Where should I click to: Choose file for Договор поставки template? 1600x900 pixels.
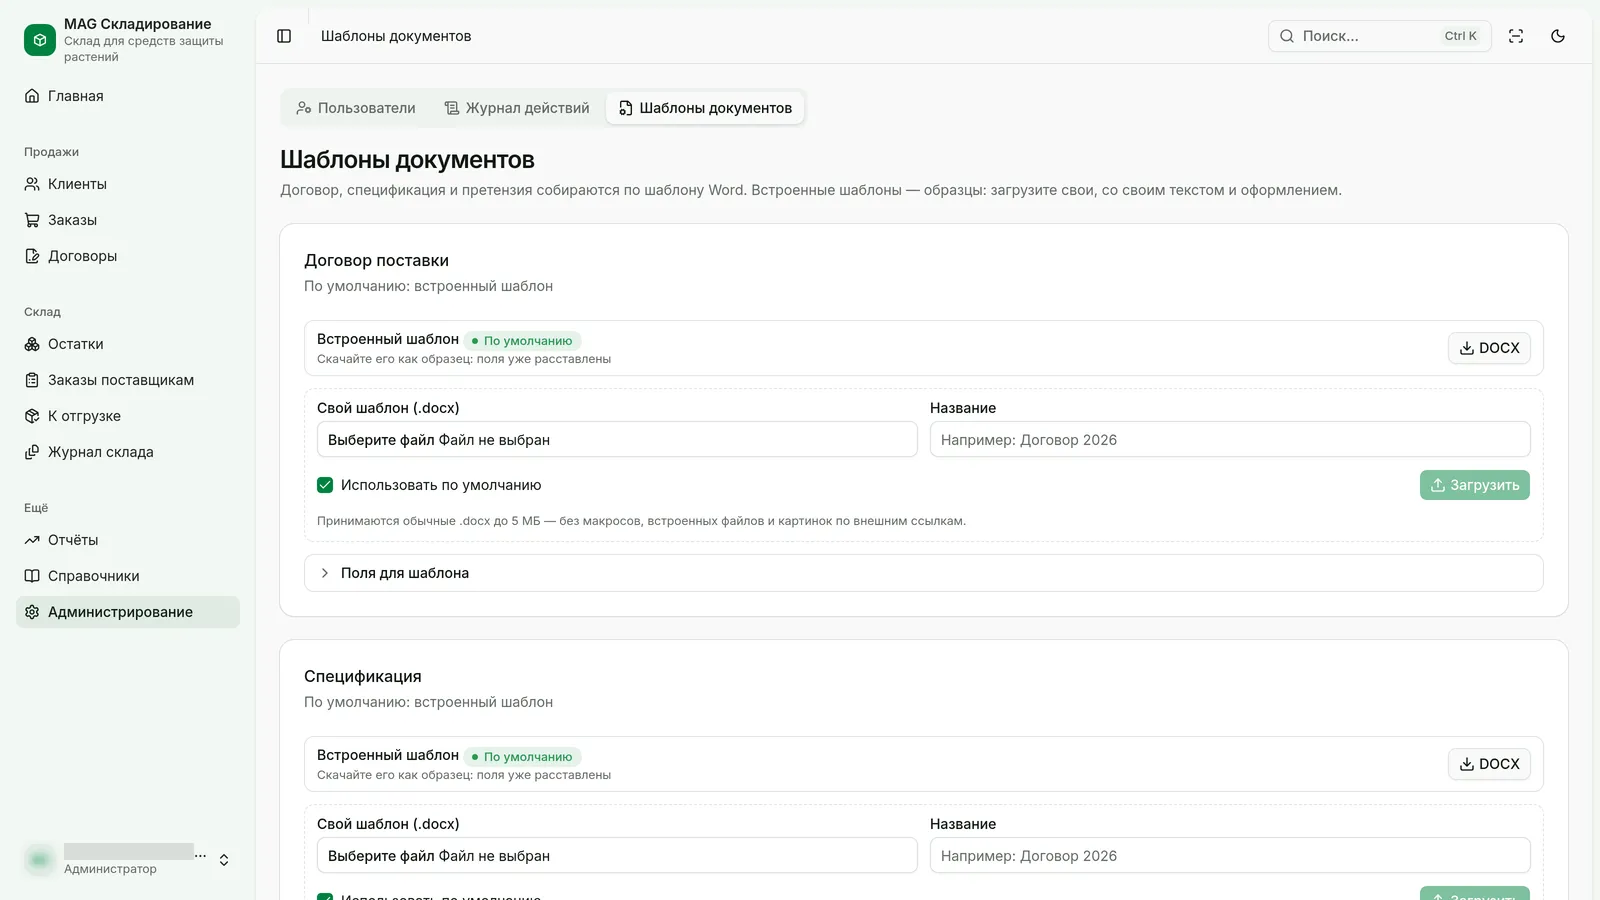coord(617,440)
